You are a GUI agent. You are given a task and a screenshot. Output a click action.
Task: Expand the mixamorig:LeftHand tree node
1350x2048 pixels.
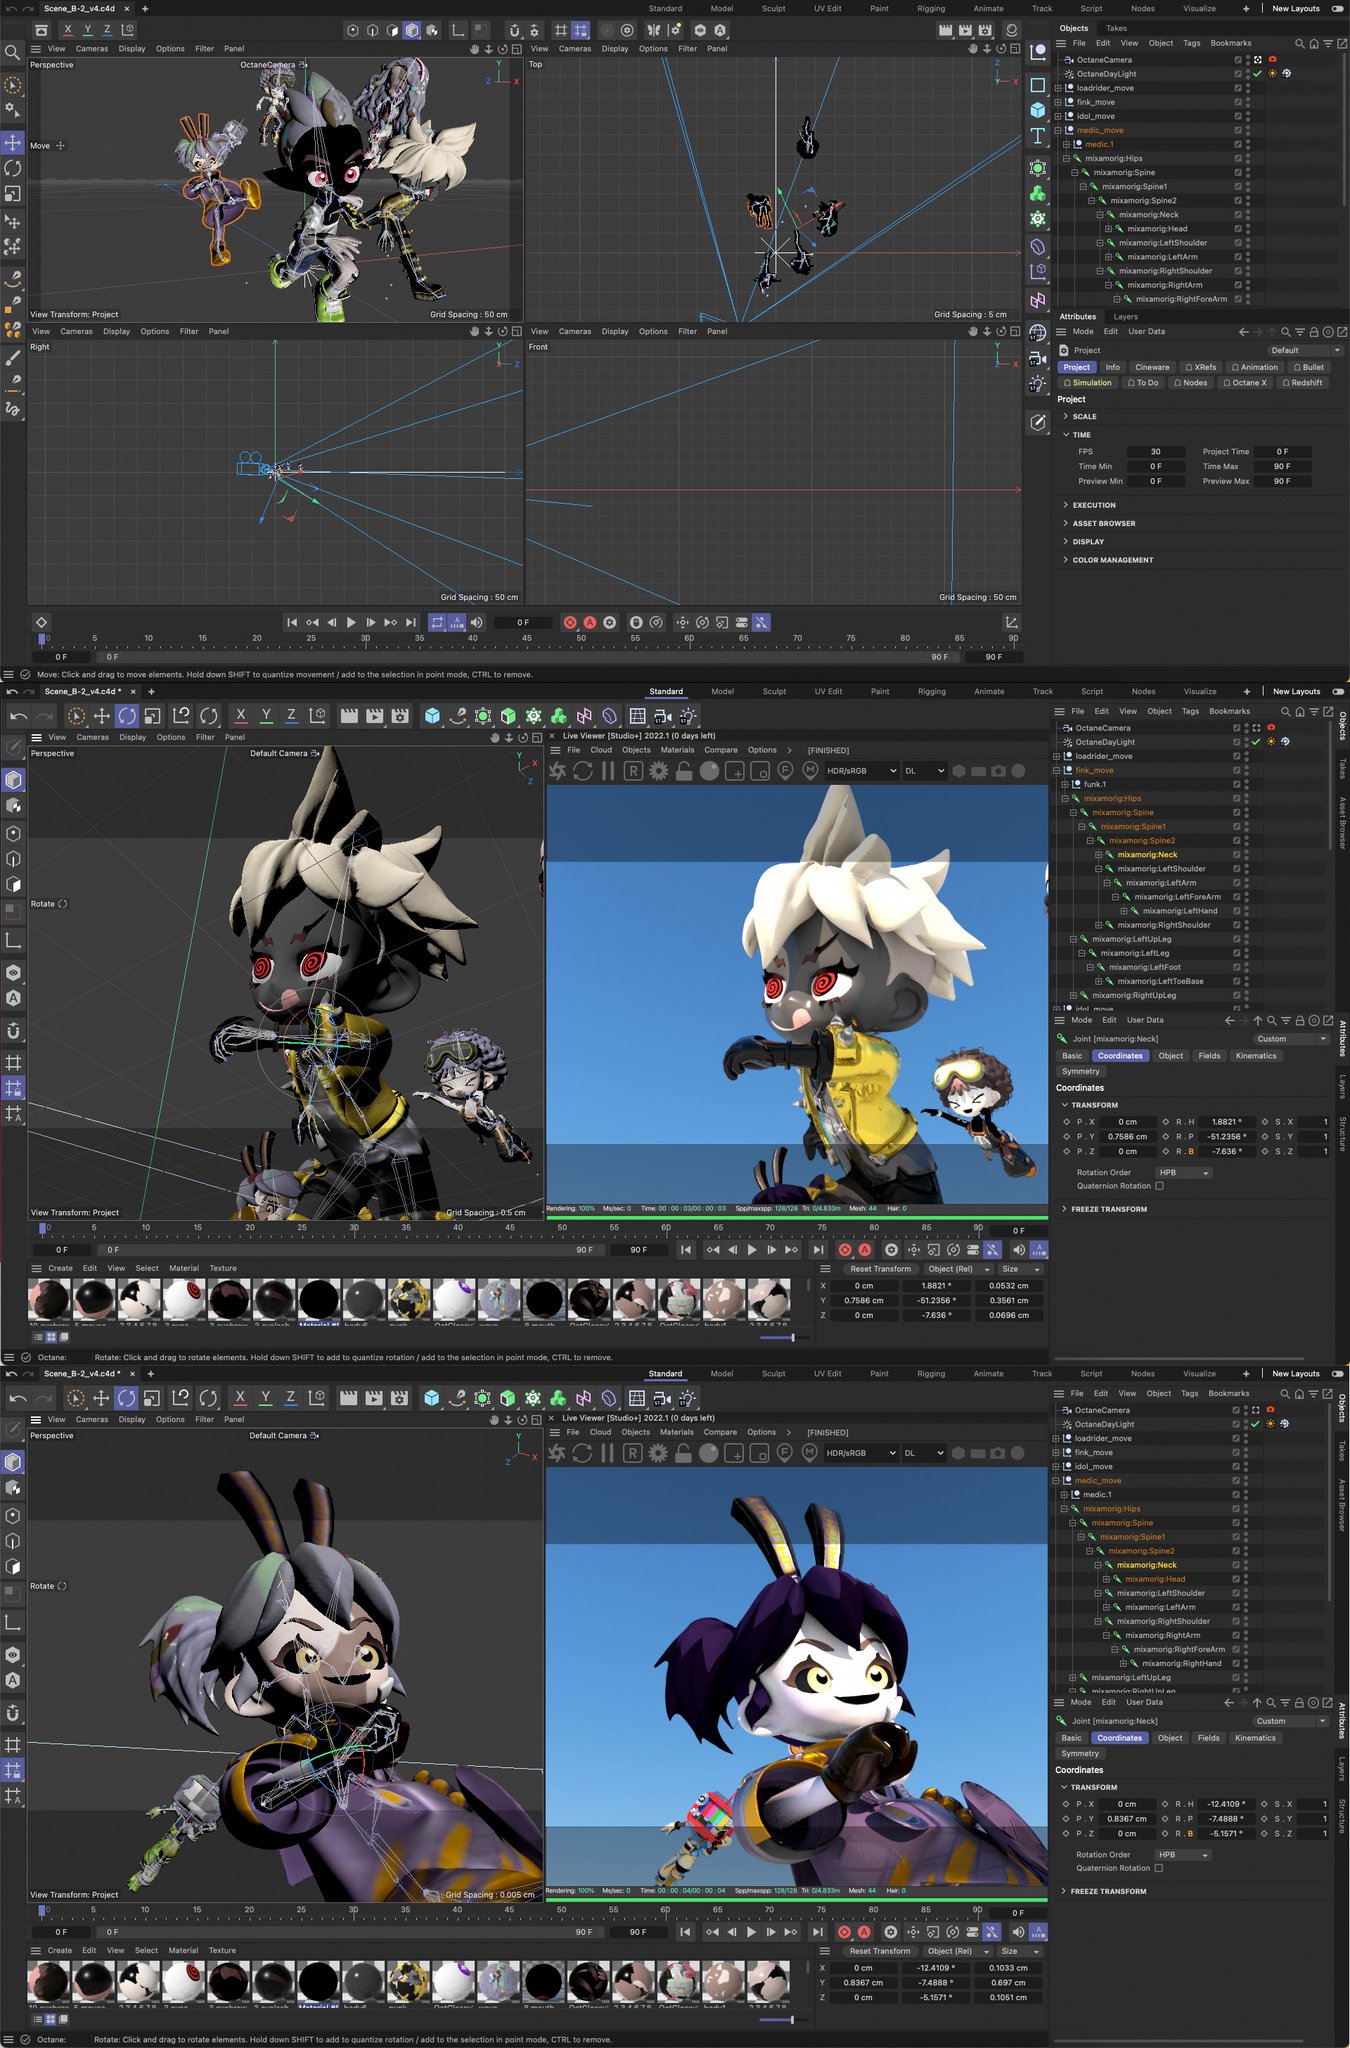[x=1124, y=911]
